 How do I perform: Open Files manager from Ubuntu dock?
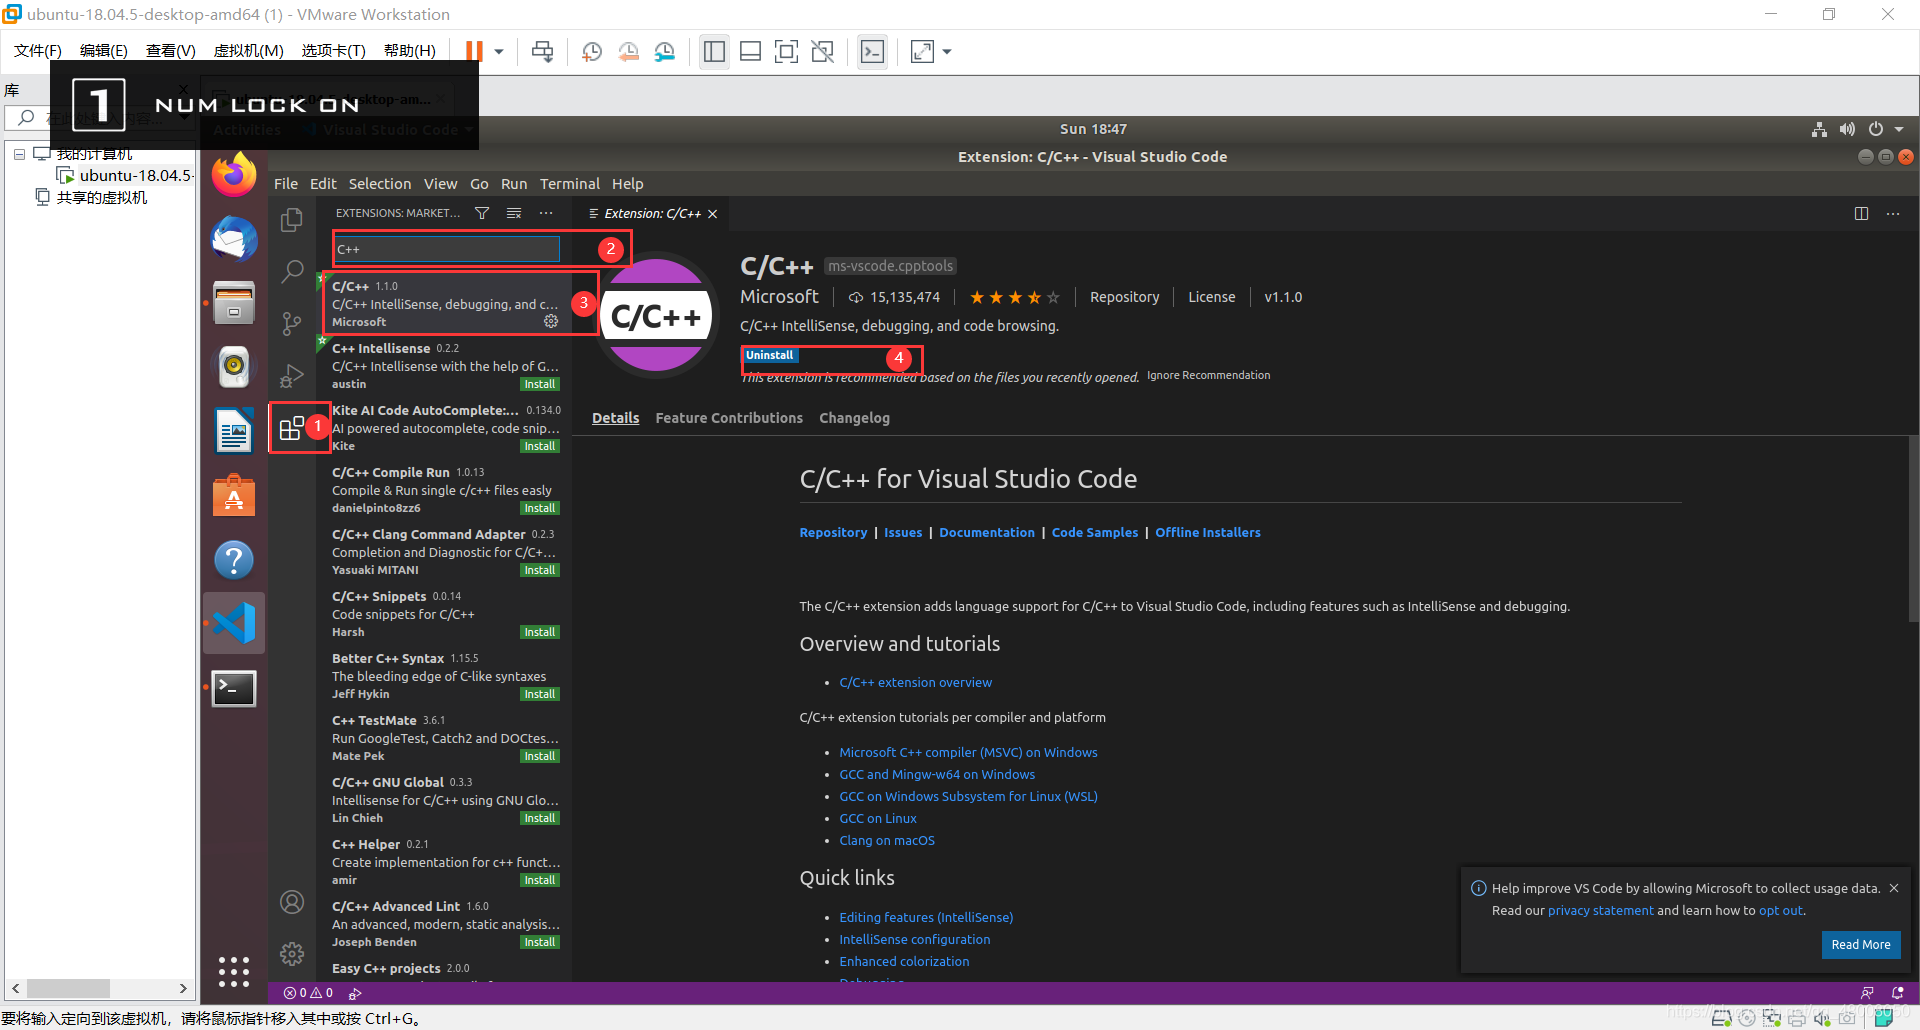tap(234, 302)
